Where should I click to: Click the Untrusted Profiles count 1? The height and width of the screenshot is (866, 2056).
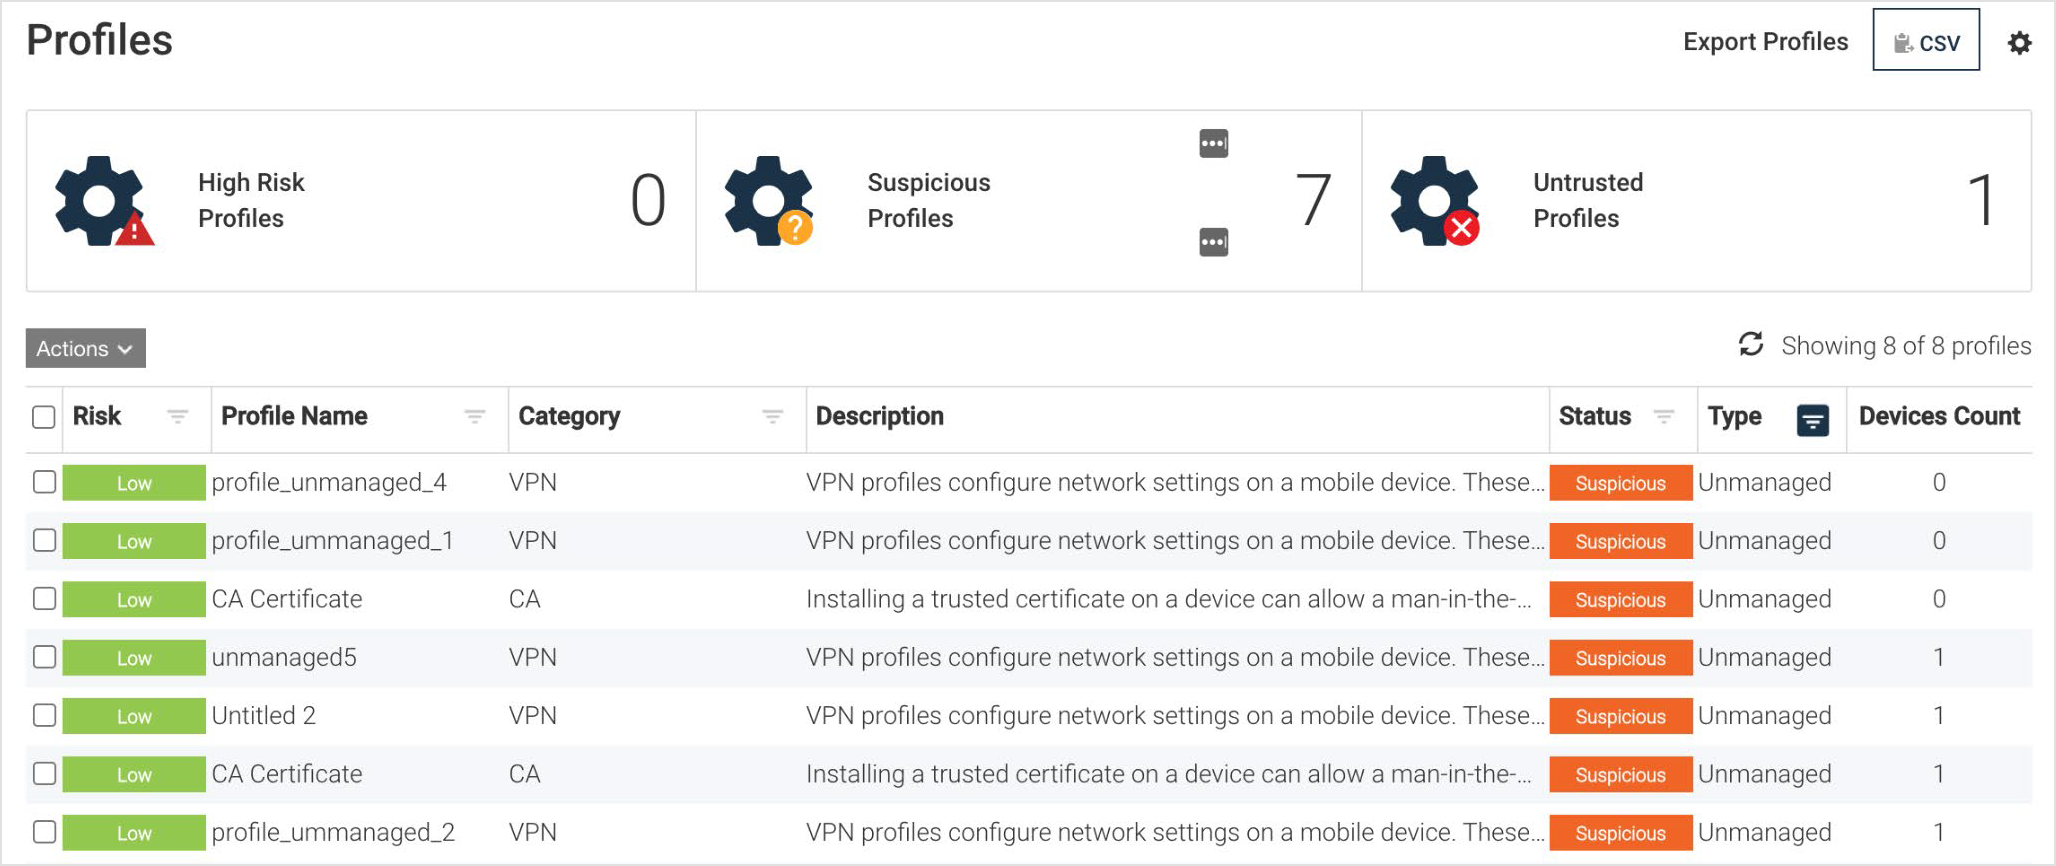[1981, 200]
